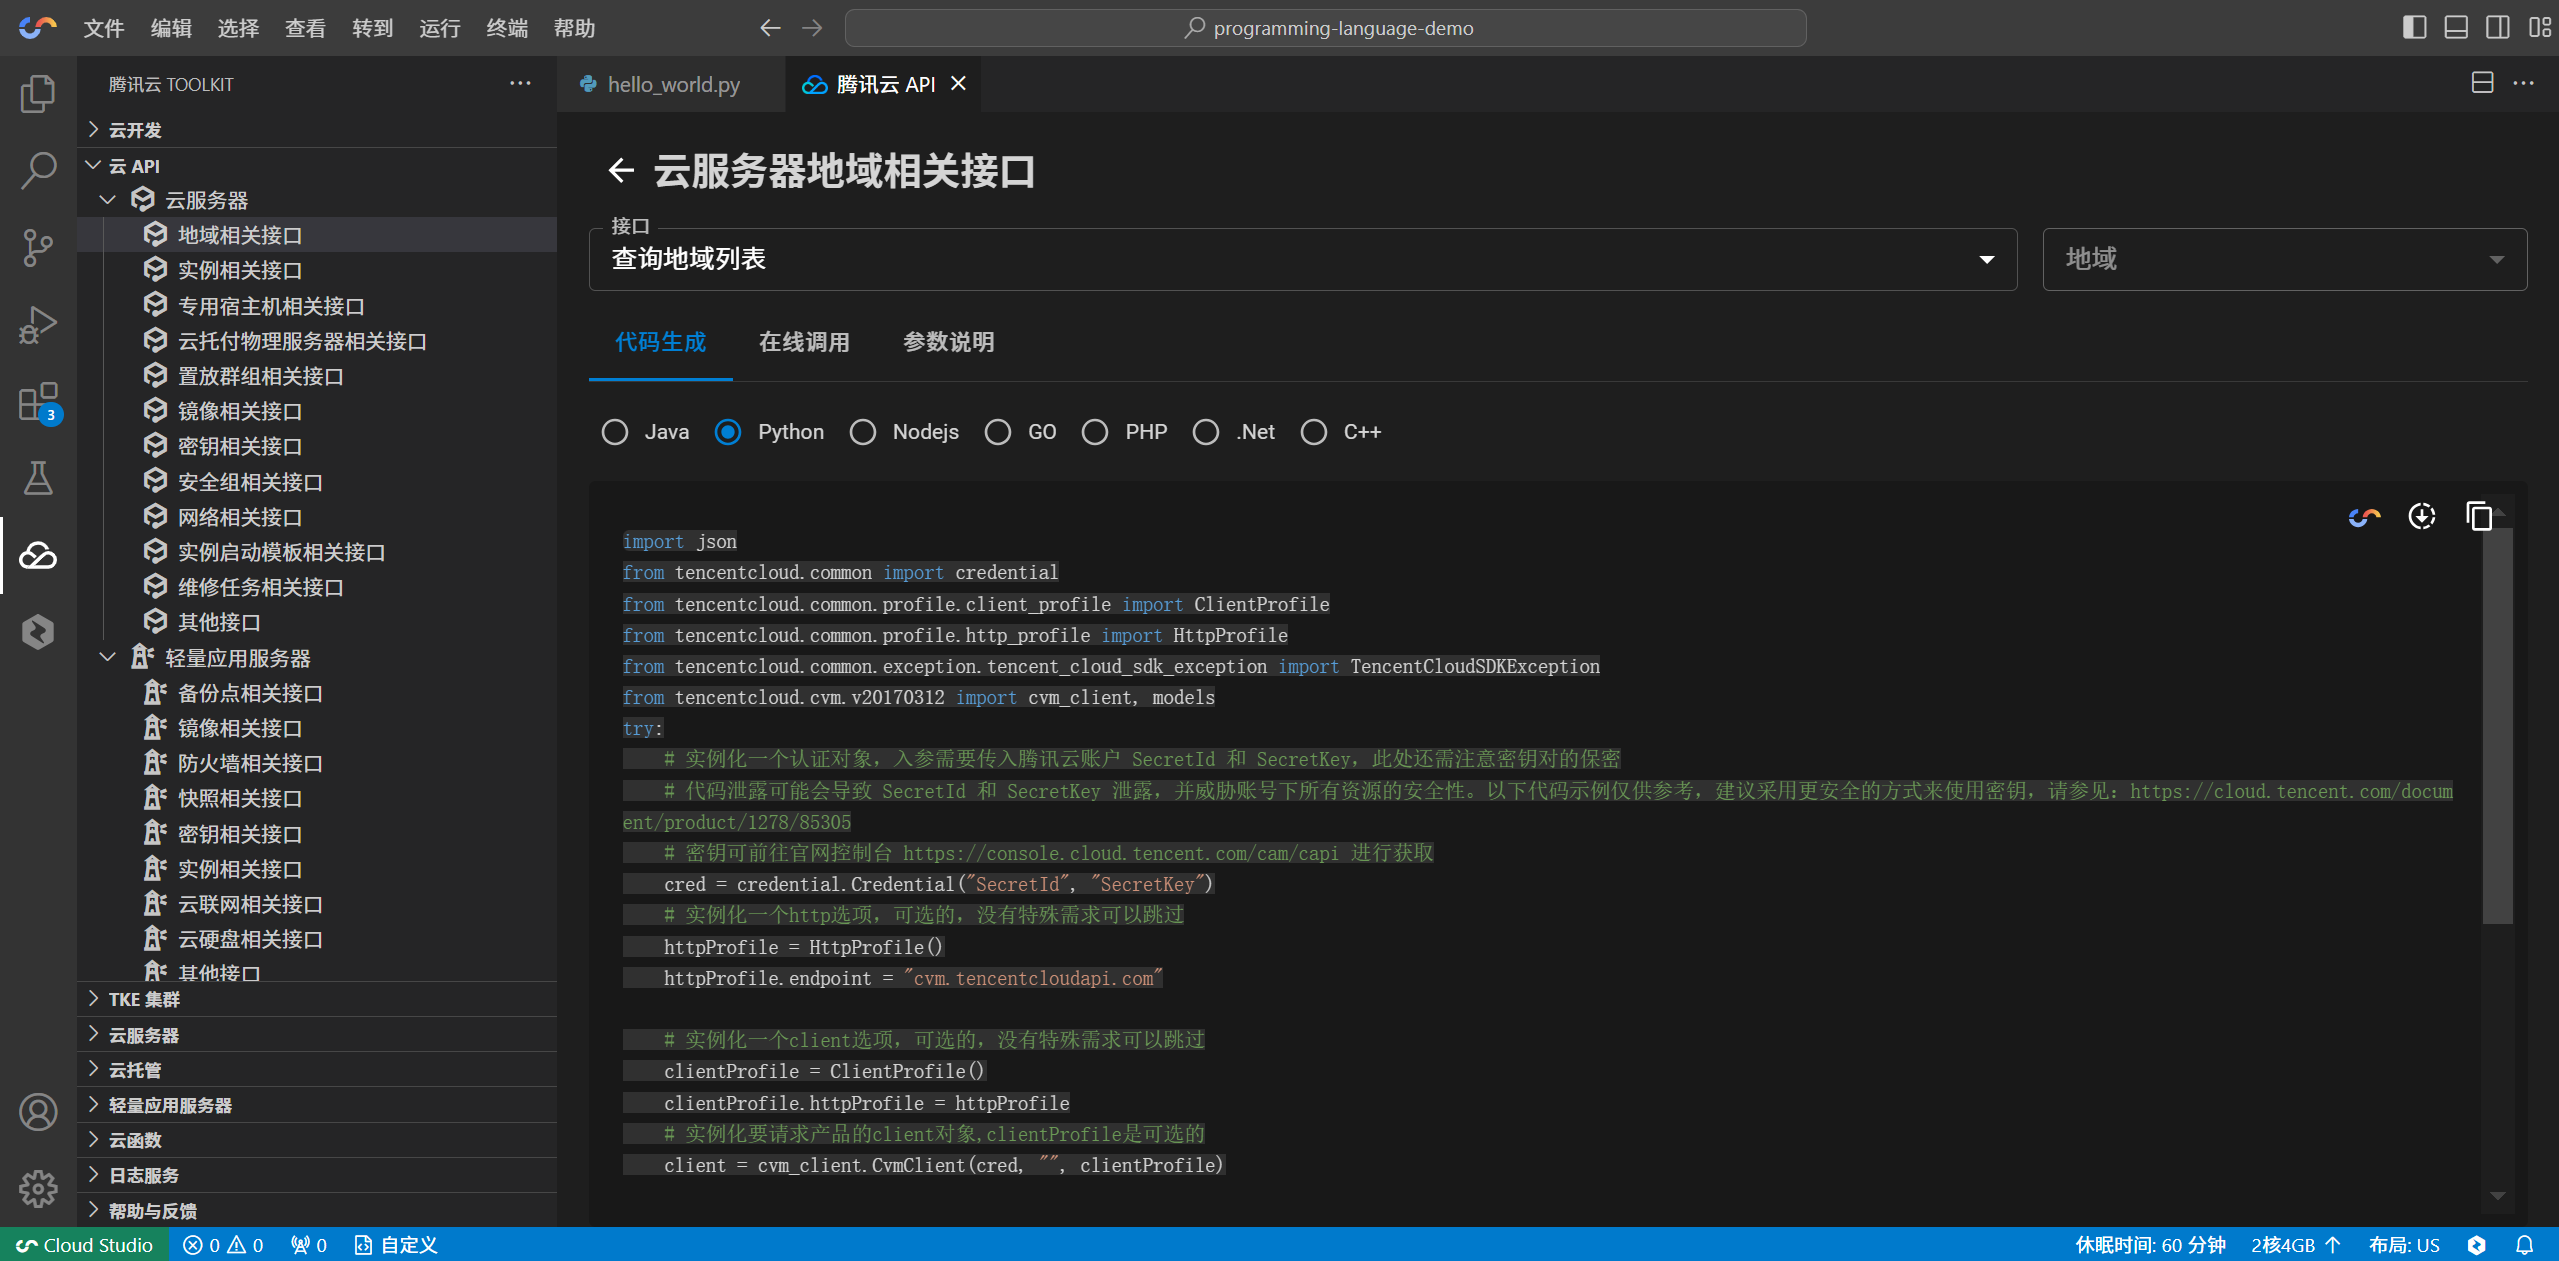Open the Search view in the activity bar
The width and height of the screenshot is (2559, 1261).
pos(38,170)
